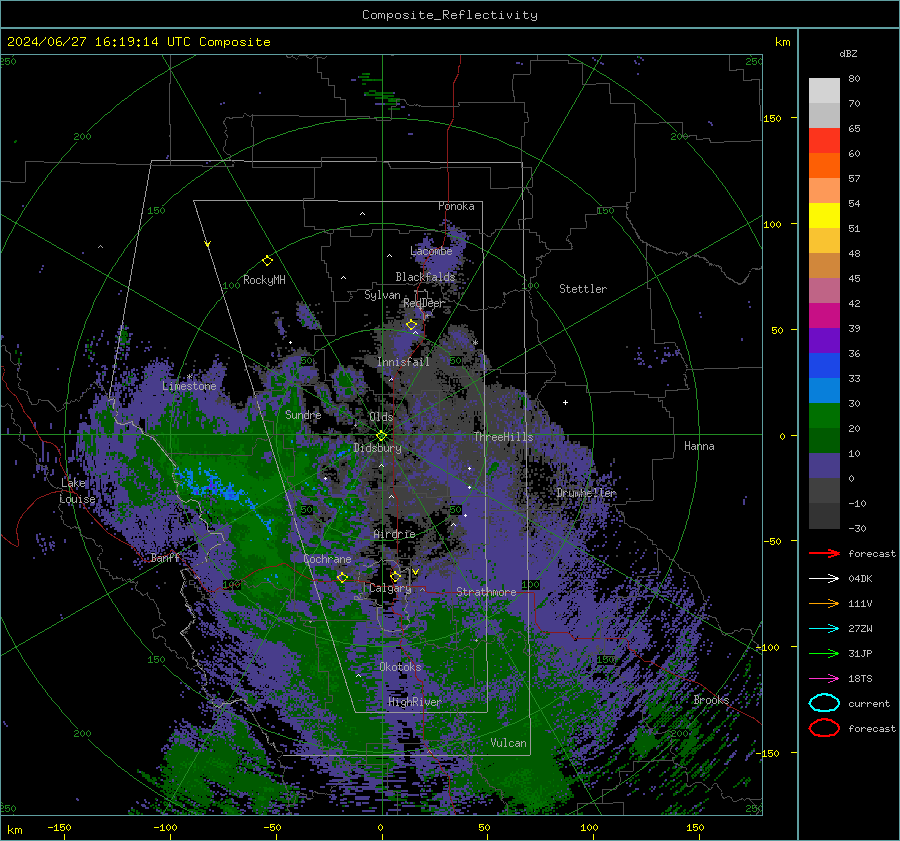Click the Didsbury city label
The width and height of the screenshot is (900, 841).
pyautogui.click(x=377, y=448)
